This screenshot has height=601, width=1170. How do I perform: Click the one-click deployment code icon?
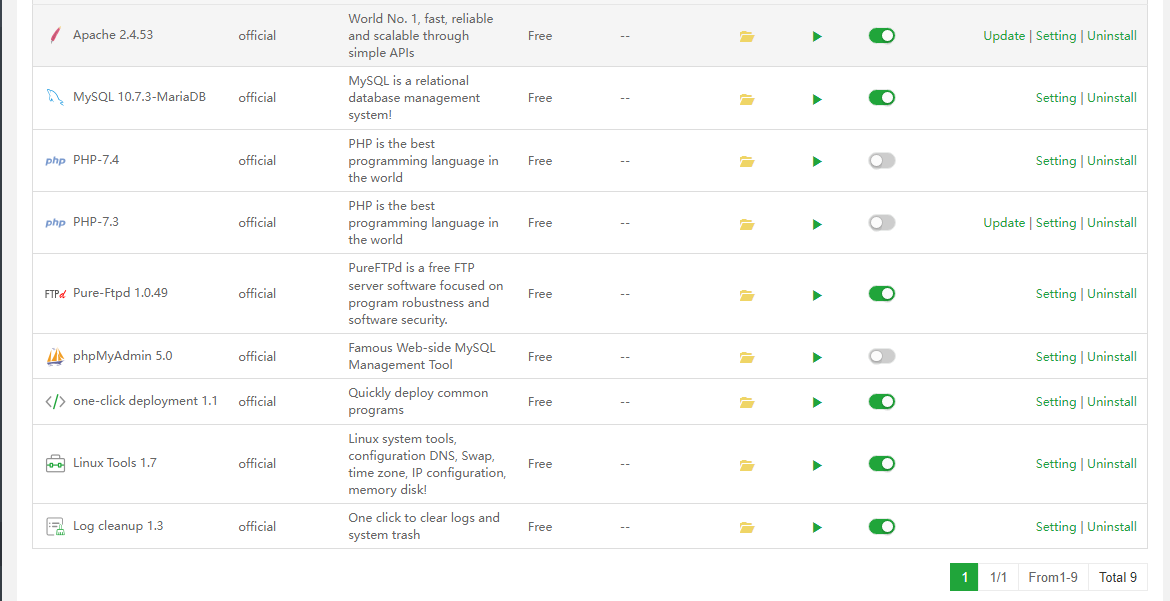(x=55, y=402)
